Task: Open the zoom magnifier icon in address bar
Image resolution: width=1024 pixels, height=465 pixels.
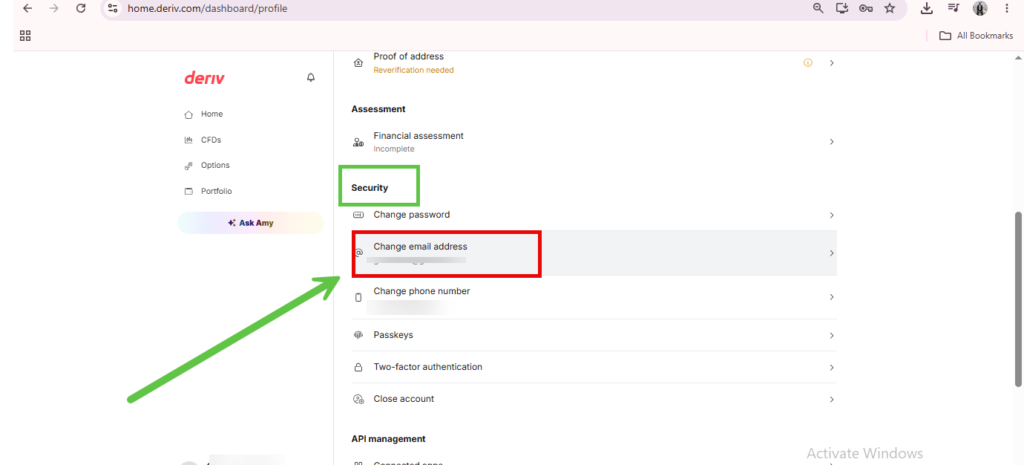Action: 818,8
